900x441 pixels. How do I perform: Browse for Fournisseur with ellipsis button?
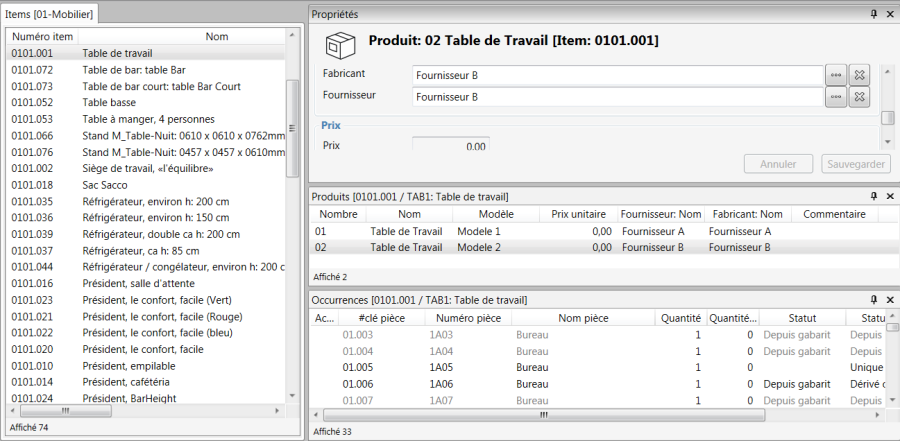(835, 96)
